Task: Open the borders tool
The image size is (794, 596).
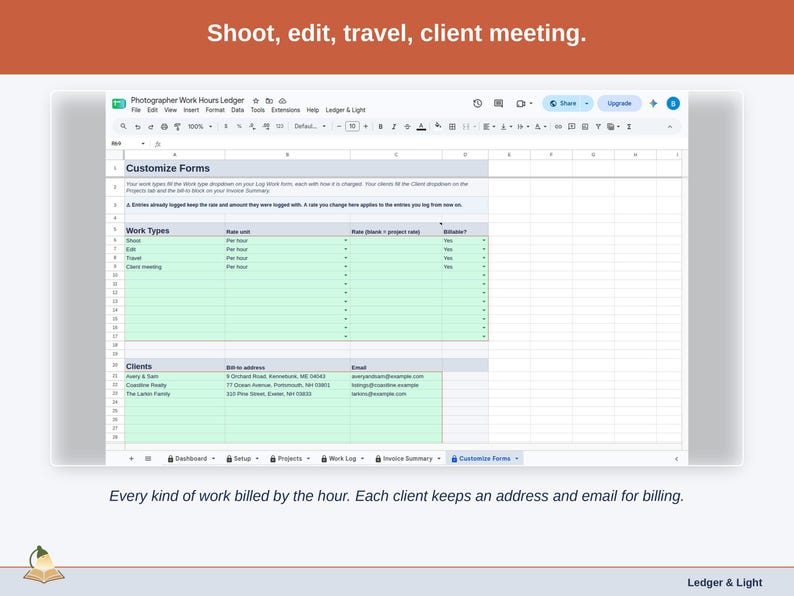Action: [452, 127]
